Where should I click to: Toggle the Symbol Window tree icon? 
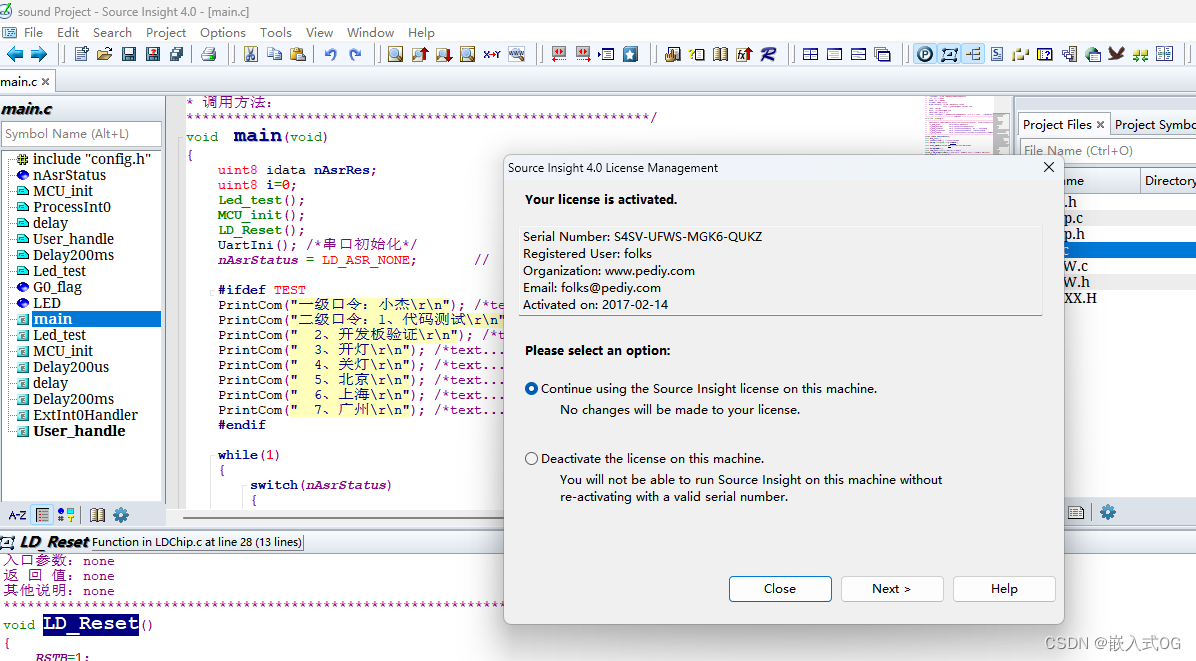pyautogui.click(x=973, y=54)
